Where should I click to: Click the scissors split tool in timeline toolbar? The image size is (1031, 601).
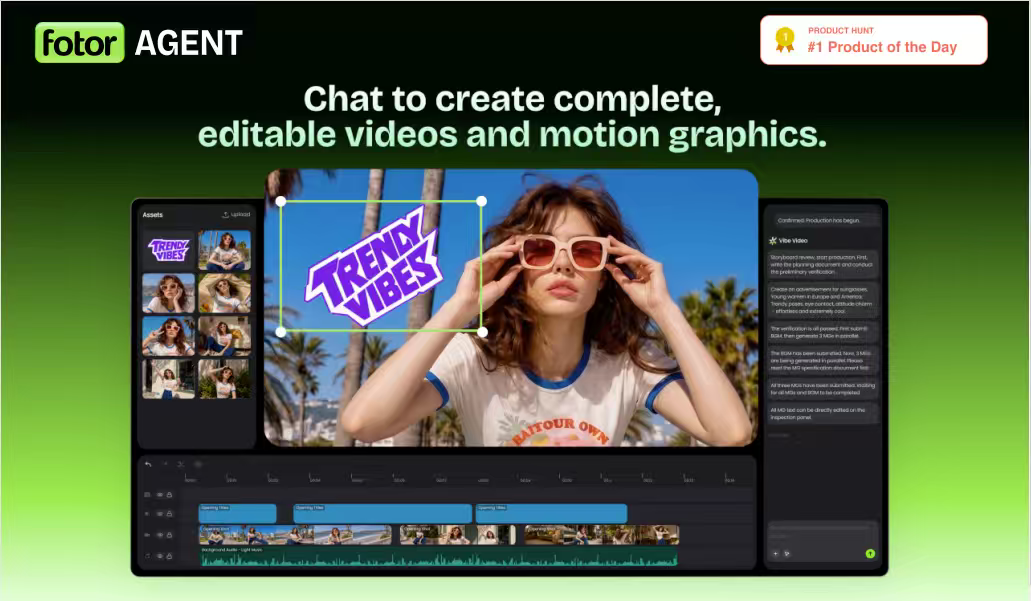coord(181,464)
